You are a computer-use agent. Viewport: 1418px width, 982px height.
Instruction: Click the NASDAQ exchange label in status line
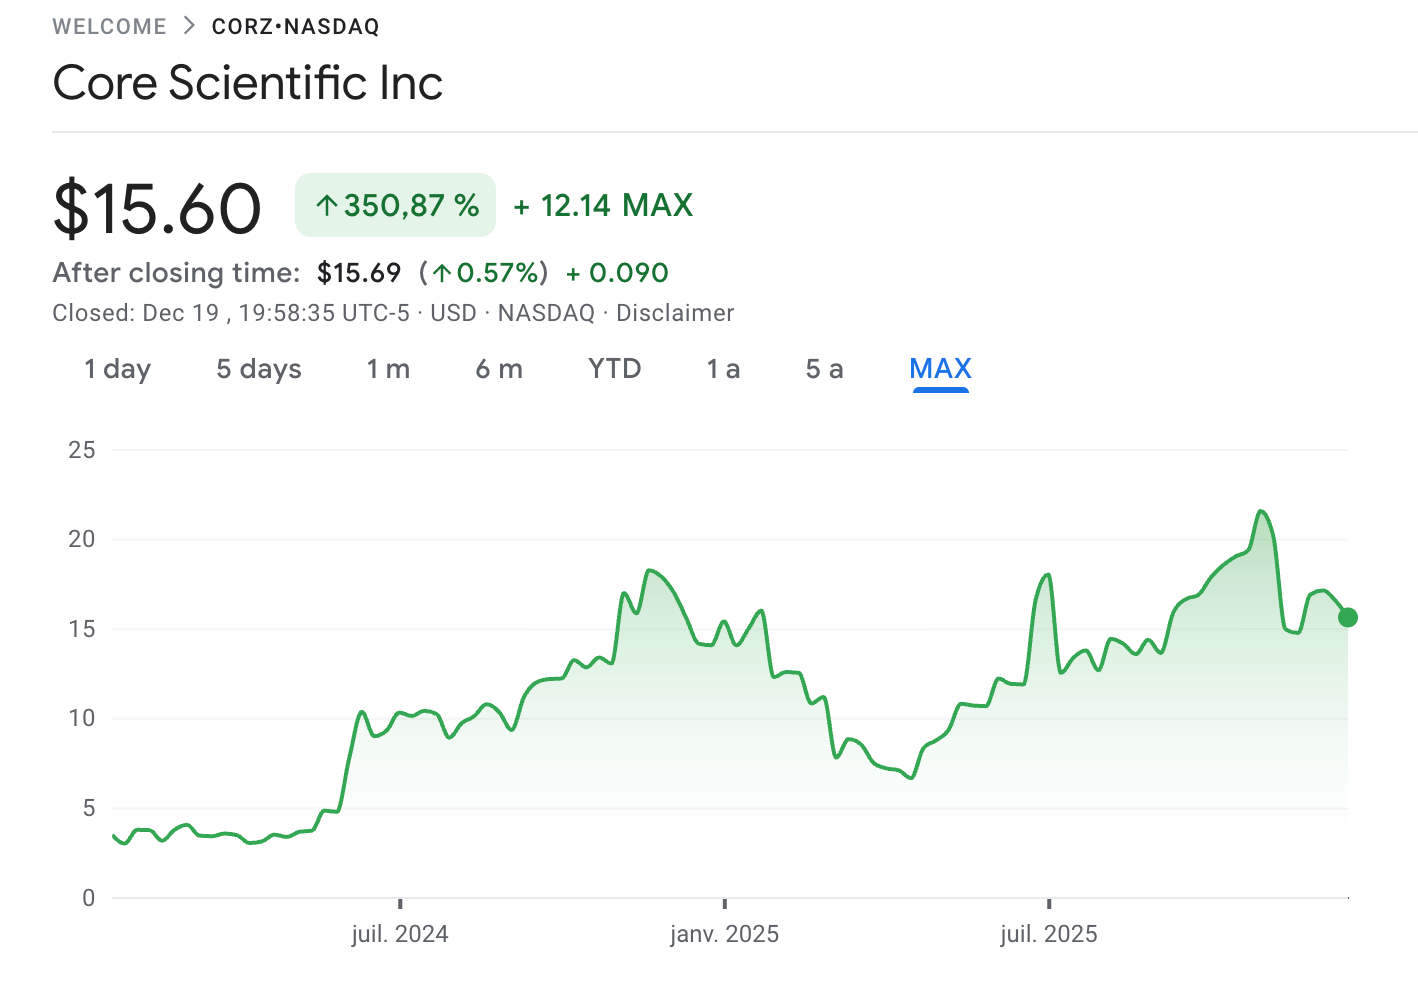(546, 313)
